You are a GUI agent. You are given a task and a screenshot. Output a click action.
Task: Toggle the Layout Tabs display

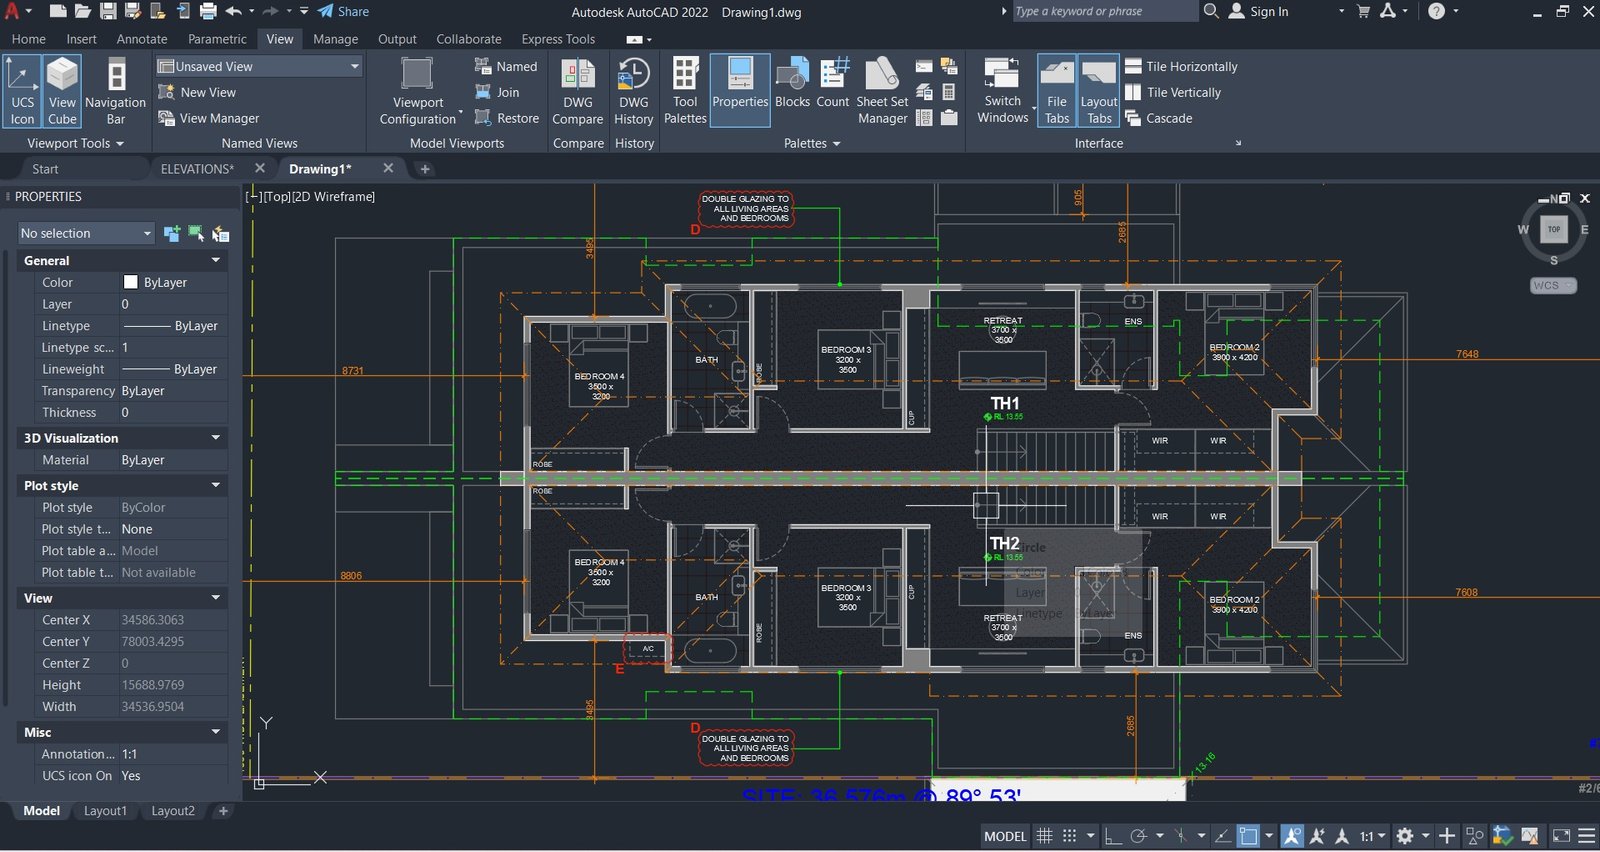point(1099,91)
